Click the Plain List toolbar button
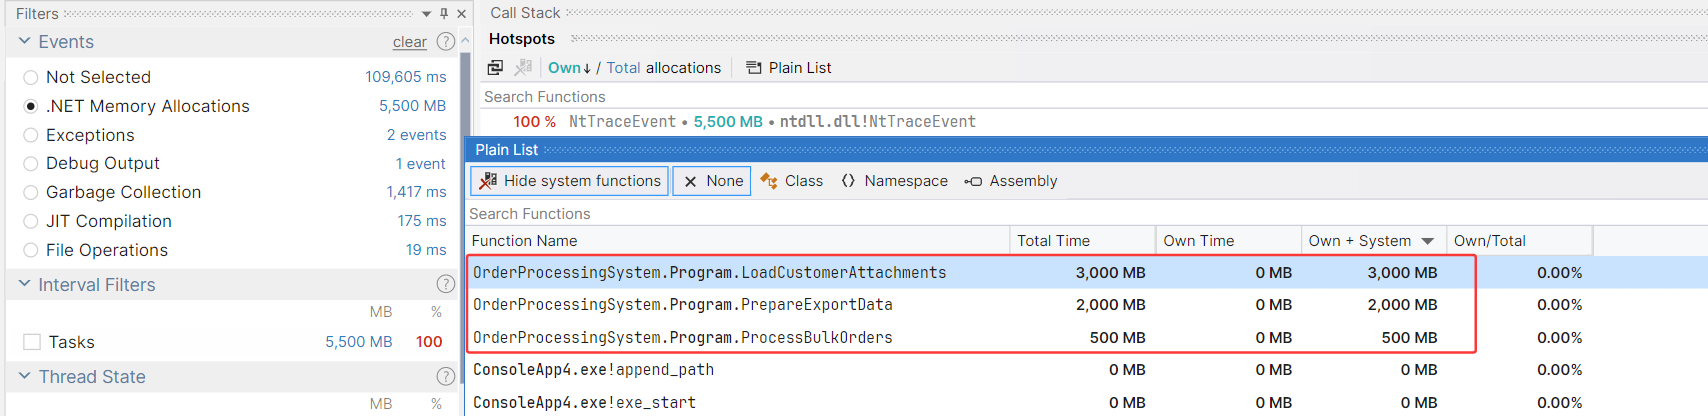The width and height of the screenshot is (1708, 416). coord(789,68)
